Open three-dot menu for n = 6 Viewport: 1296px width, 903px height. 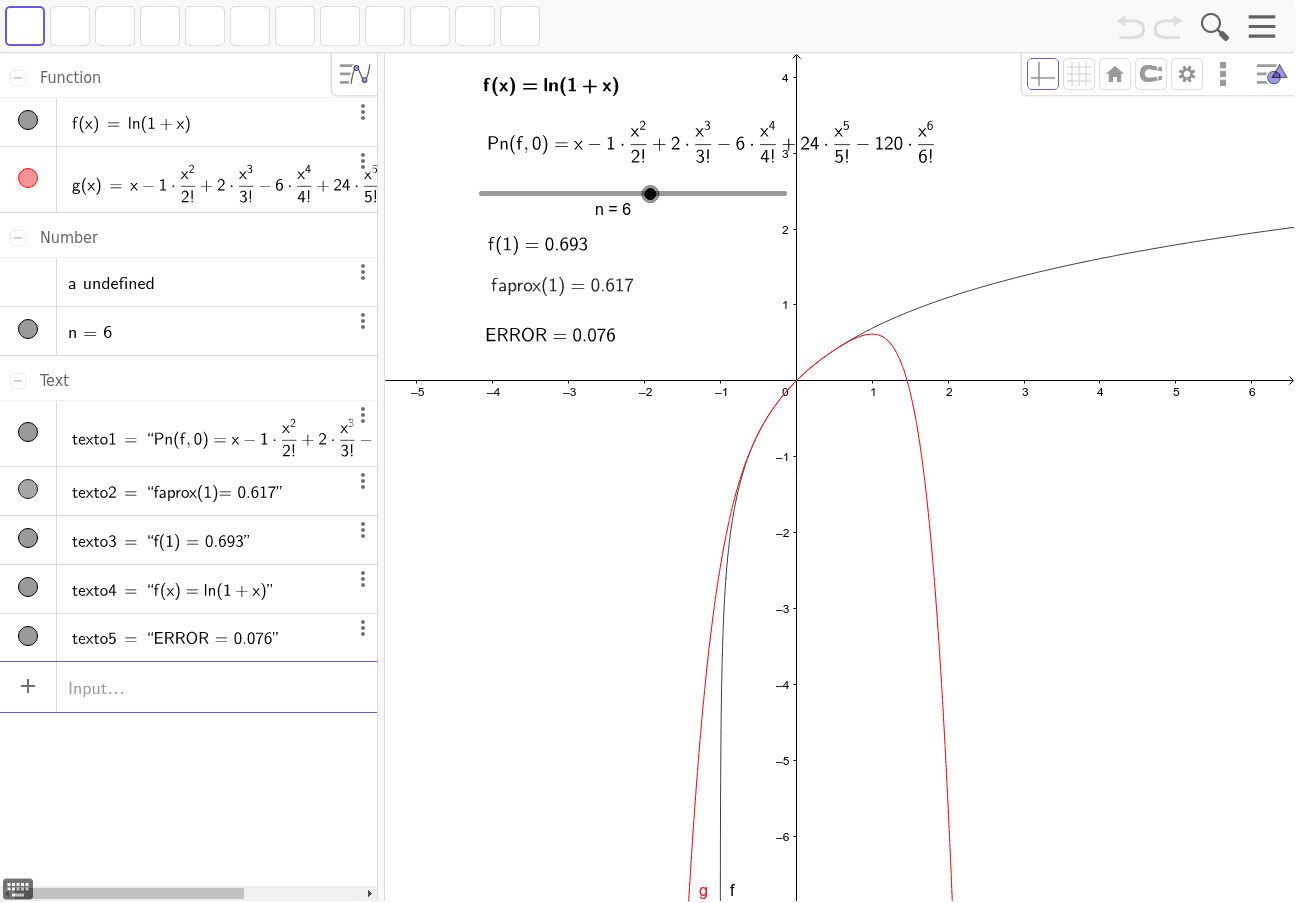[363, 321]
